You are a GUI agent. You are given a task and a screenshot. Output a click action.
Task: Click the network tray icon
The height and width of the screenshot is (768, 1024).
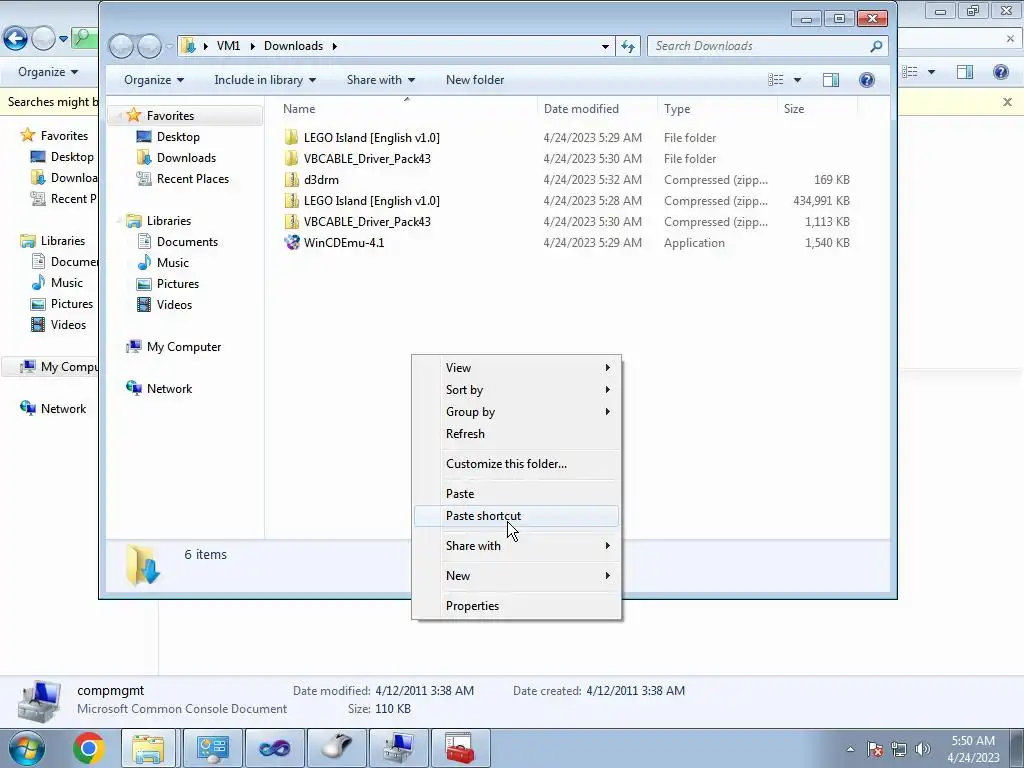pos(899,749)
